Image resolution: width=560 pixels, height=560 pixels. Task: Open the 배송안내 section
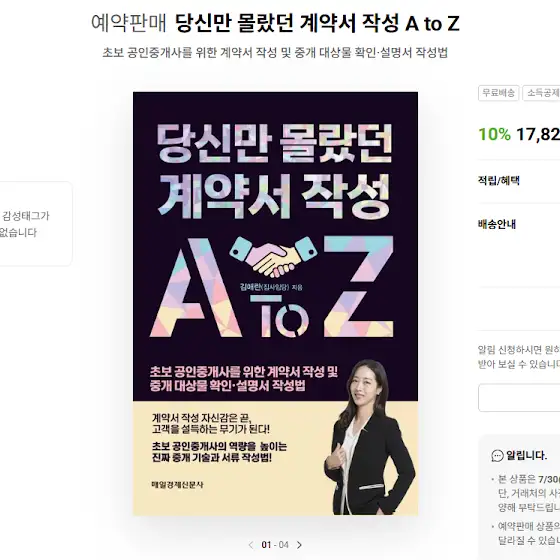[x=497, y=224]
